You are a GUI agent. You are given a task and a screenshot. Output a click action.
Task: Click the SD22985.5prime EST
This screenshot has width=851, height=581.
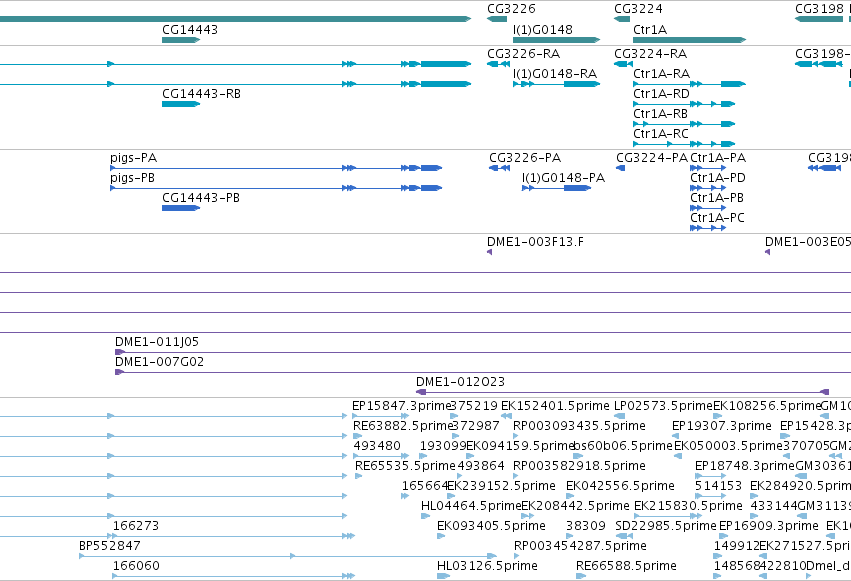pyautogui.click(x=622, y=536)
